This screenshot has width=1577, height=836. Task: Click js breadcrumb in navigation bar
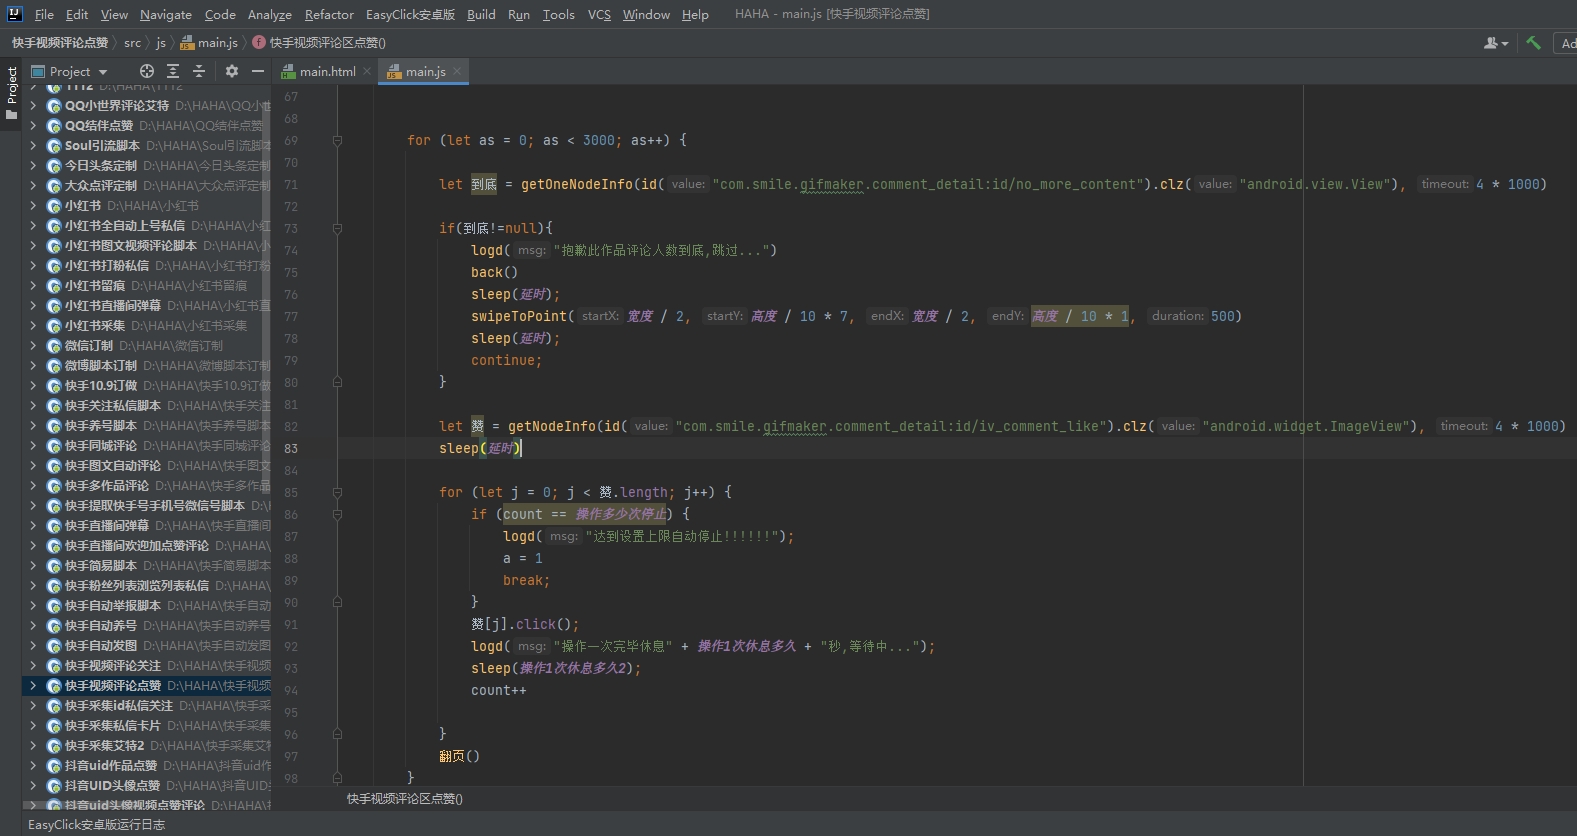[161, 43]
